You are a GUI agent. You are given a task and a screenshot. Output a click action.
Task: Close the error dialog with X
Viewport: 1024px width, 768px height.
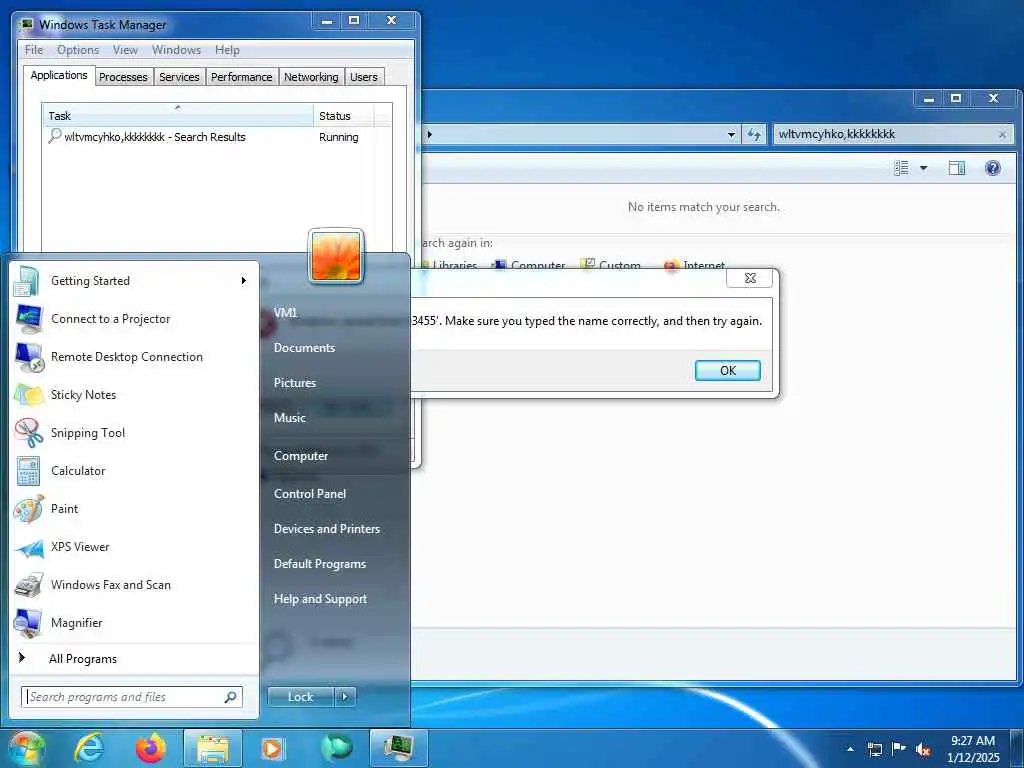pos(750,278)
